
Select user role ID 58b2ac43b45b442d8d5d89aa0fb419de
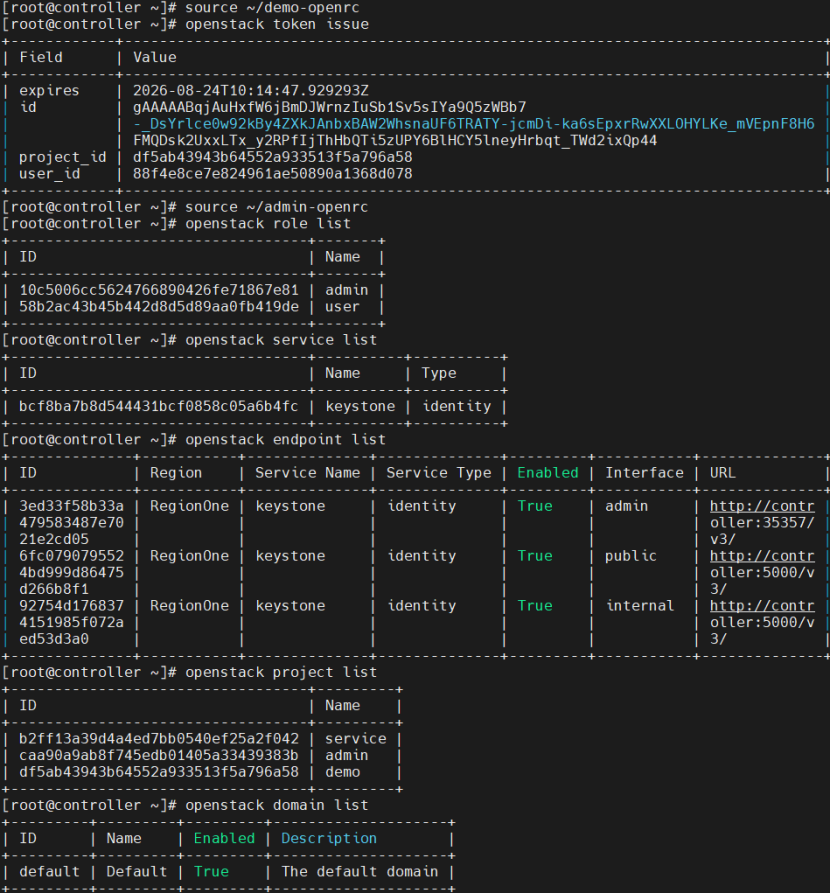[x=159, y=307]
